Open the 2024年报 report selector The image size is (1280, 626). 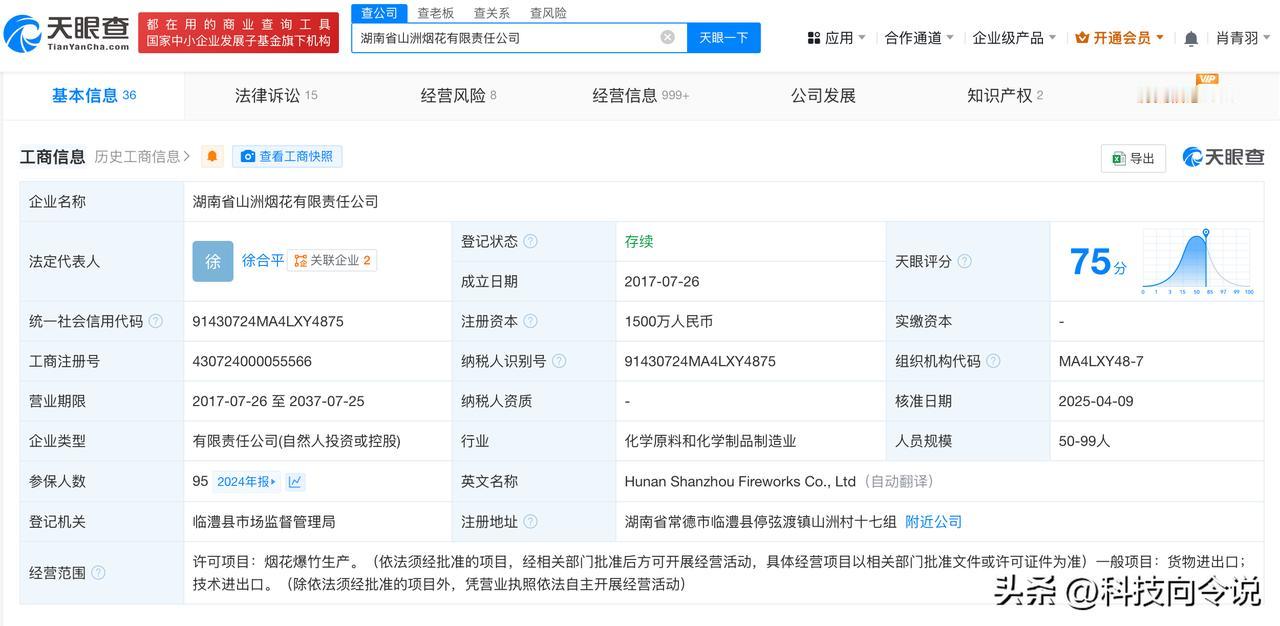click(246, 481)
